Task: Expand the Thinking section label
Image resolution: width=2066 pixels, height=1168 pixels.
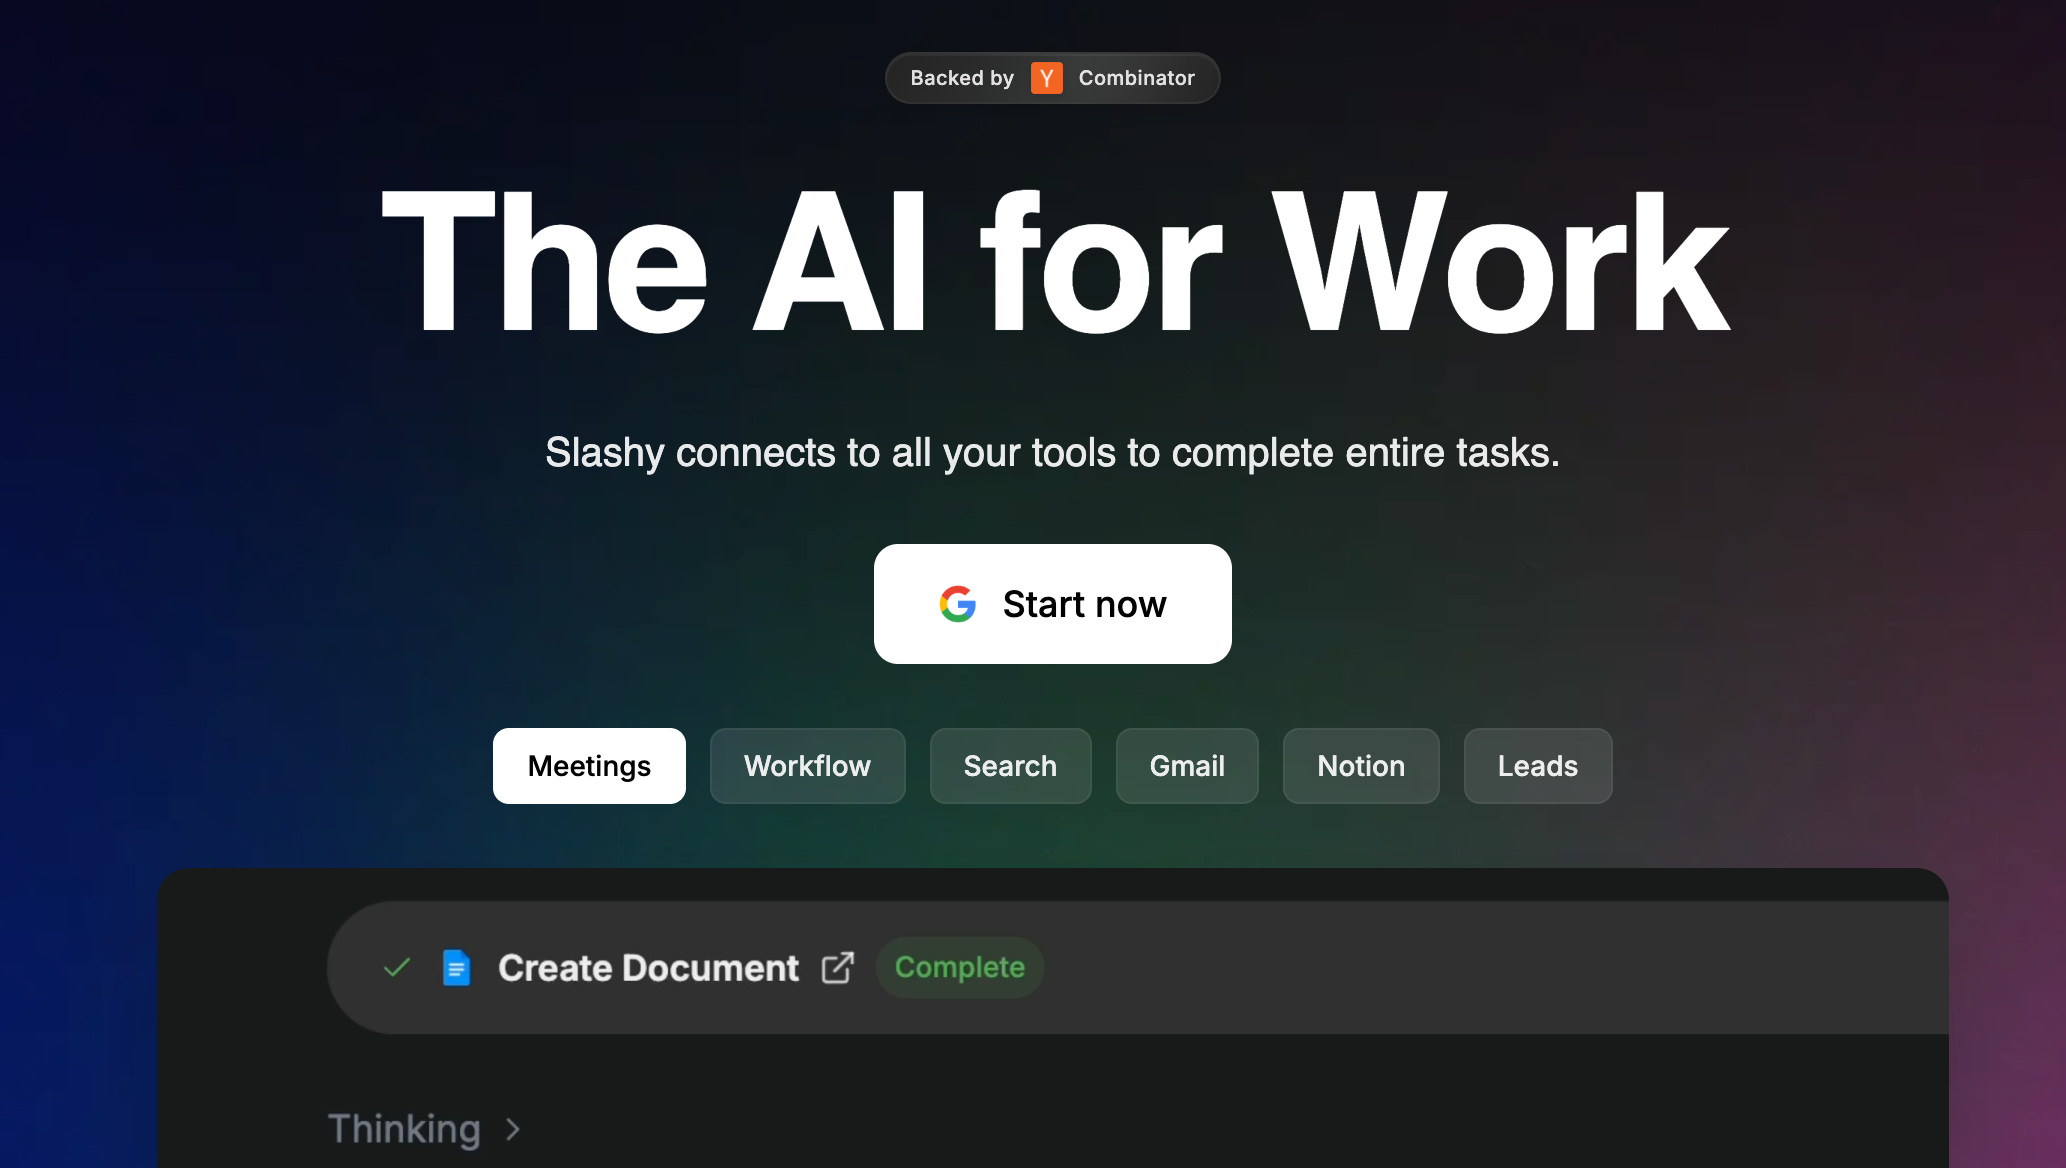Action: tap(404, 1129)
